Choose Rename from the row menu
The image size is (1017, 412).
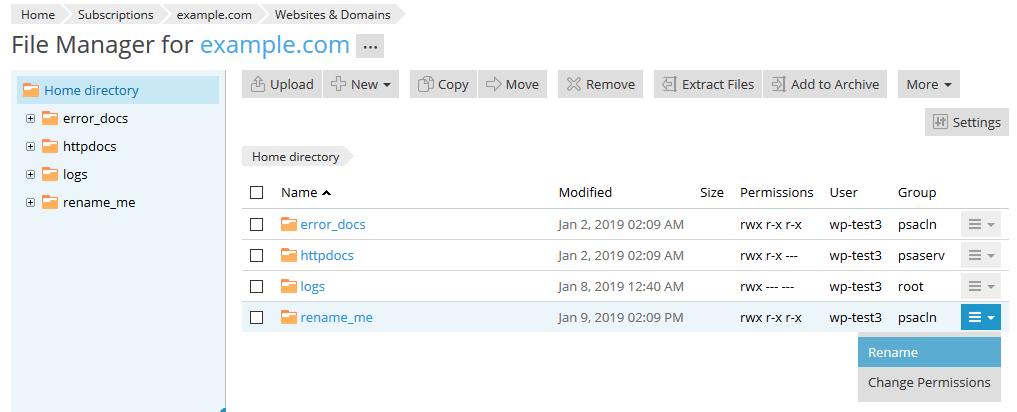click(x=893, y=353)
